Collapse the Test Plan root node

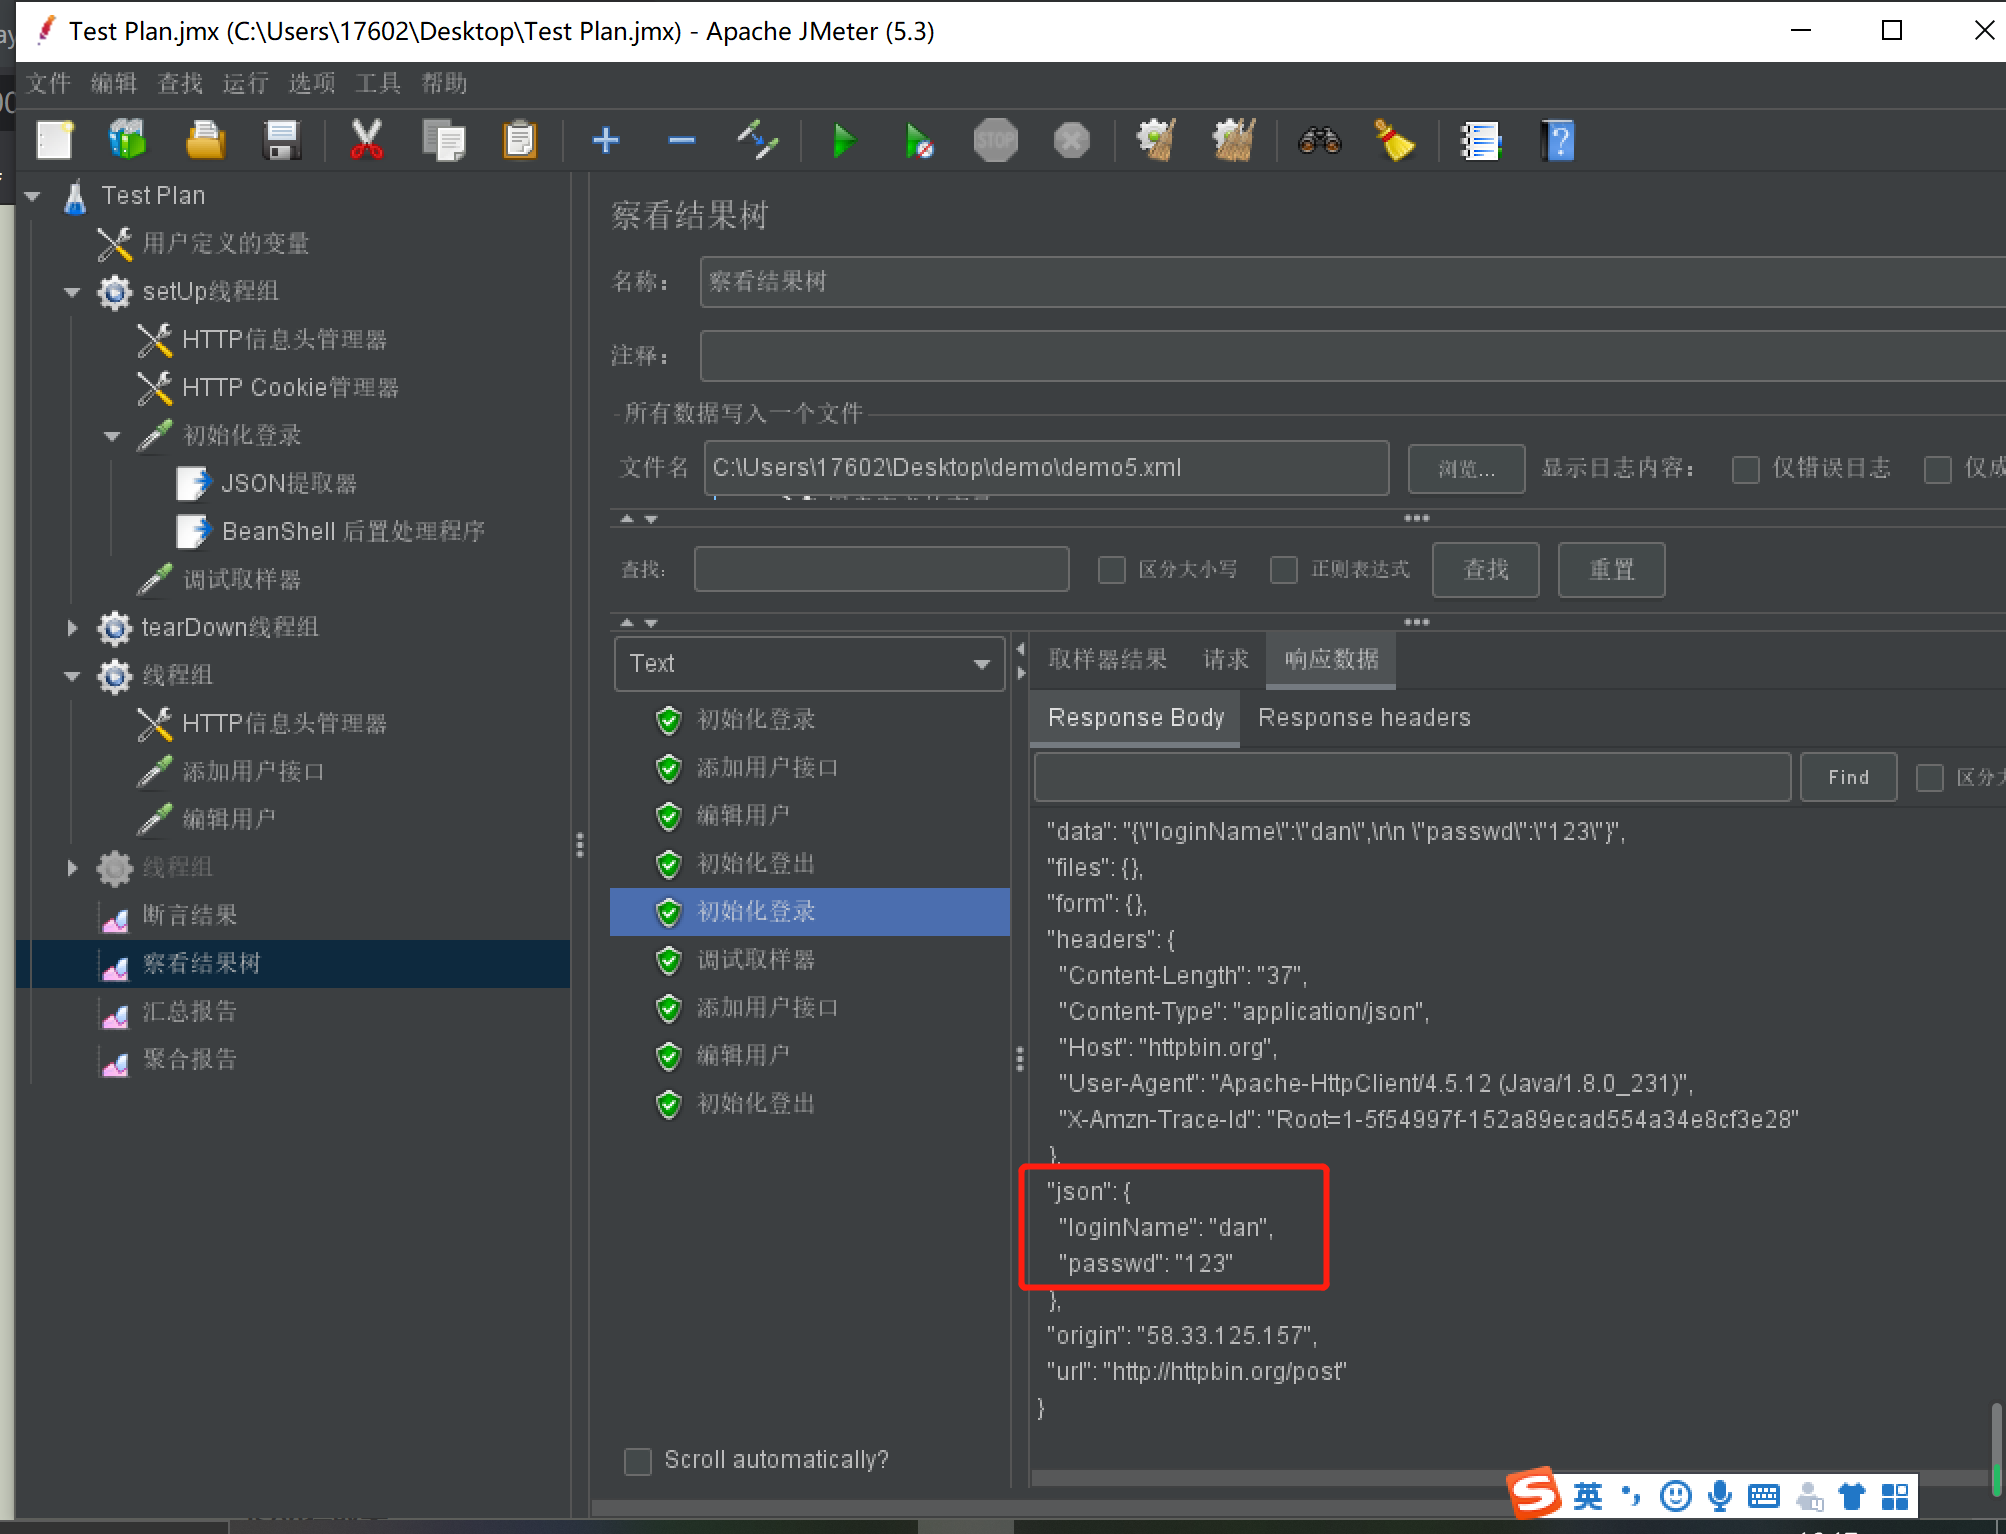(33, 196)
